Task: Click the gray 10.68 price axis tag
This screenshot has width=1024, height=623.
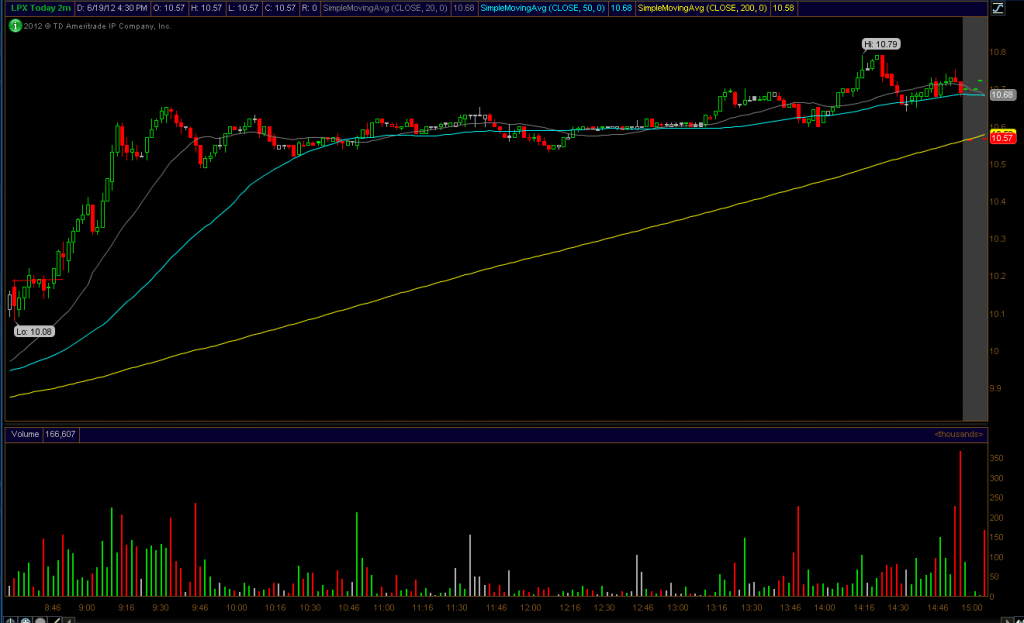Action: [1002, 95]
